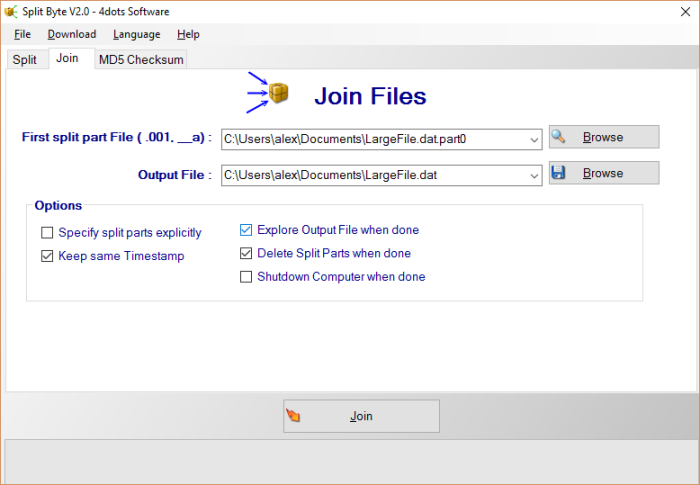Enable Shutdown Computer when done

pyautogui.click(x=246, y=277)
